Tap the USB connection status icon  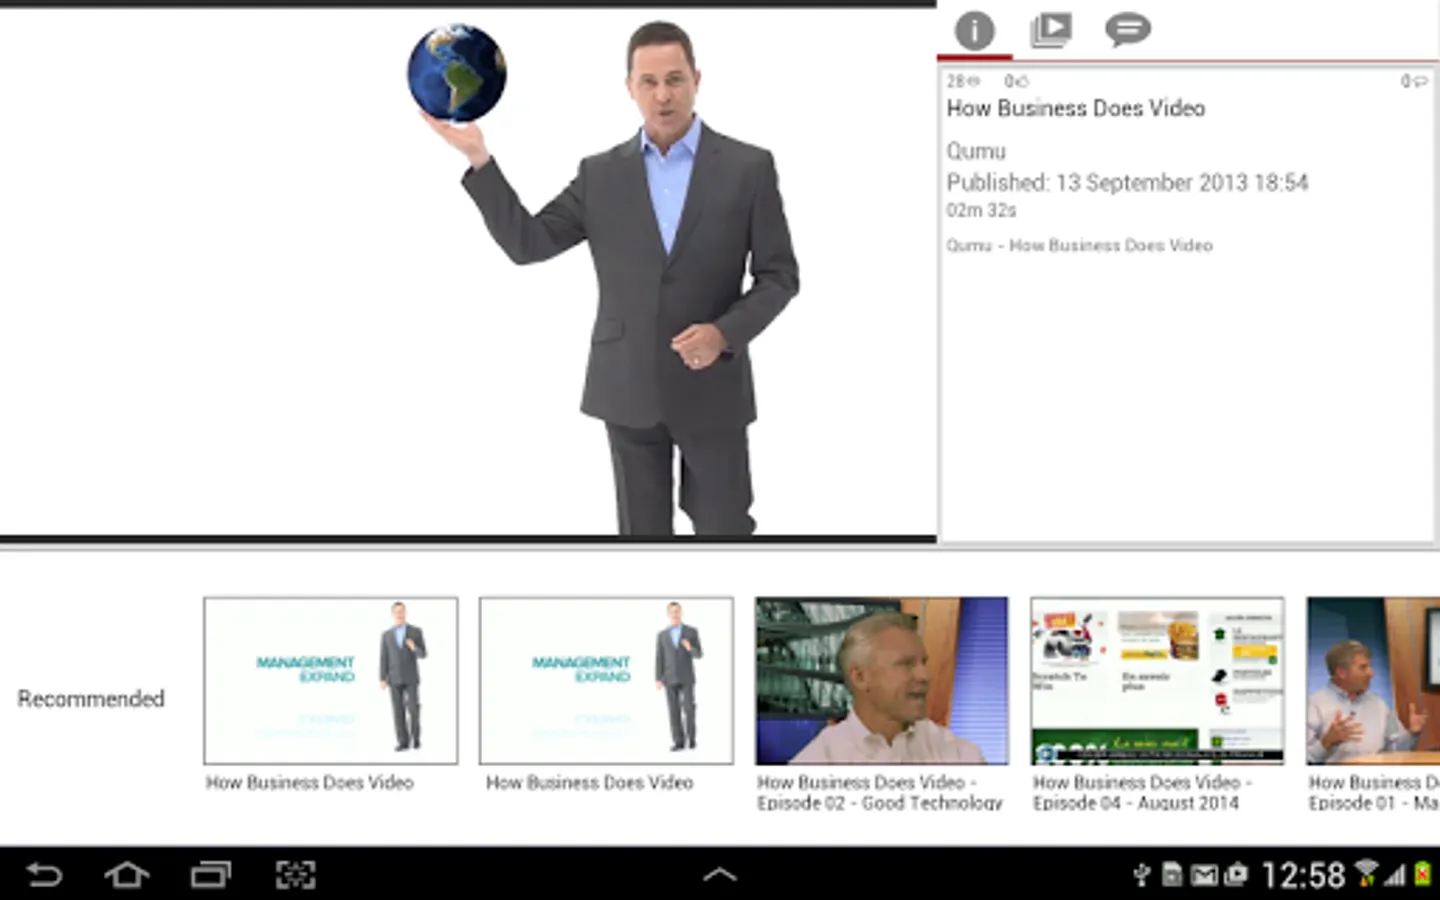click(1141, 876)
